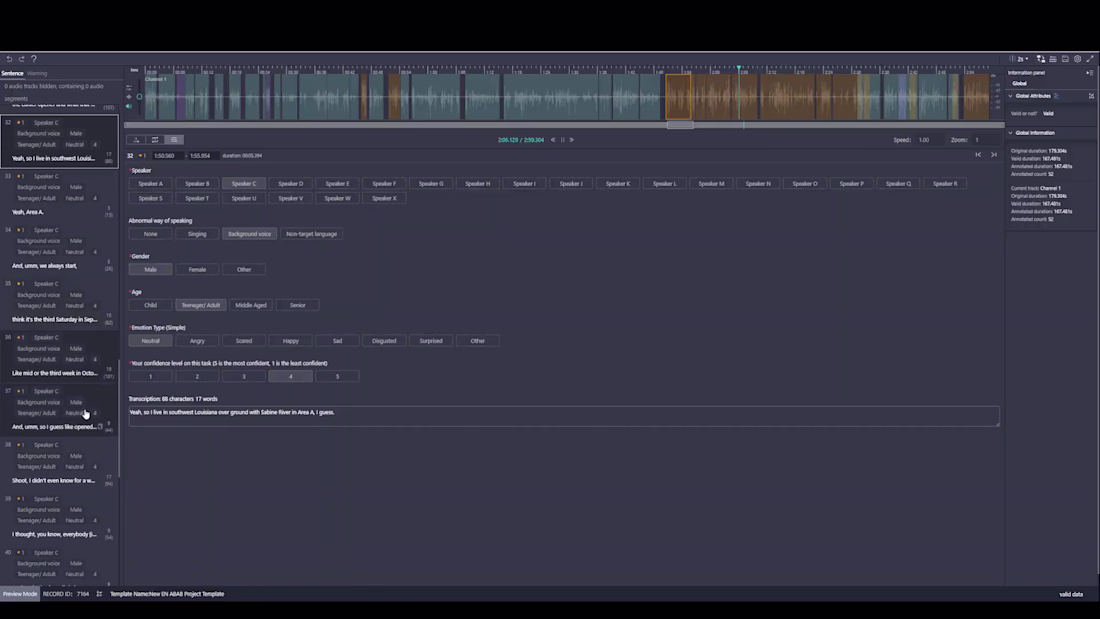Set Age to Senior

tap(297, 305)
